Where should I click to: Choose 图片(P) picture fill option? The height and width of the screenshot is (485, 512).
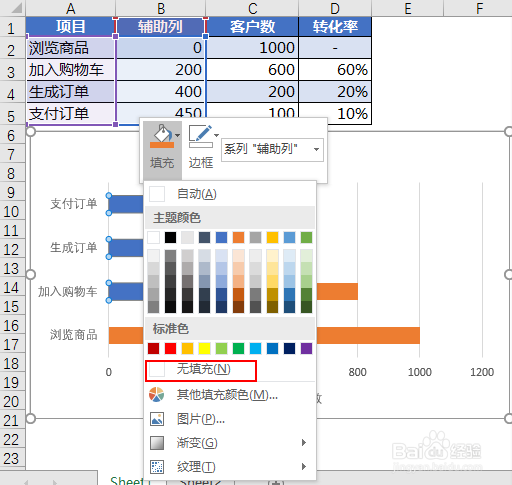pos(229,419)
